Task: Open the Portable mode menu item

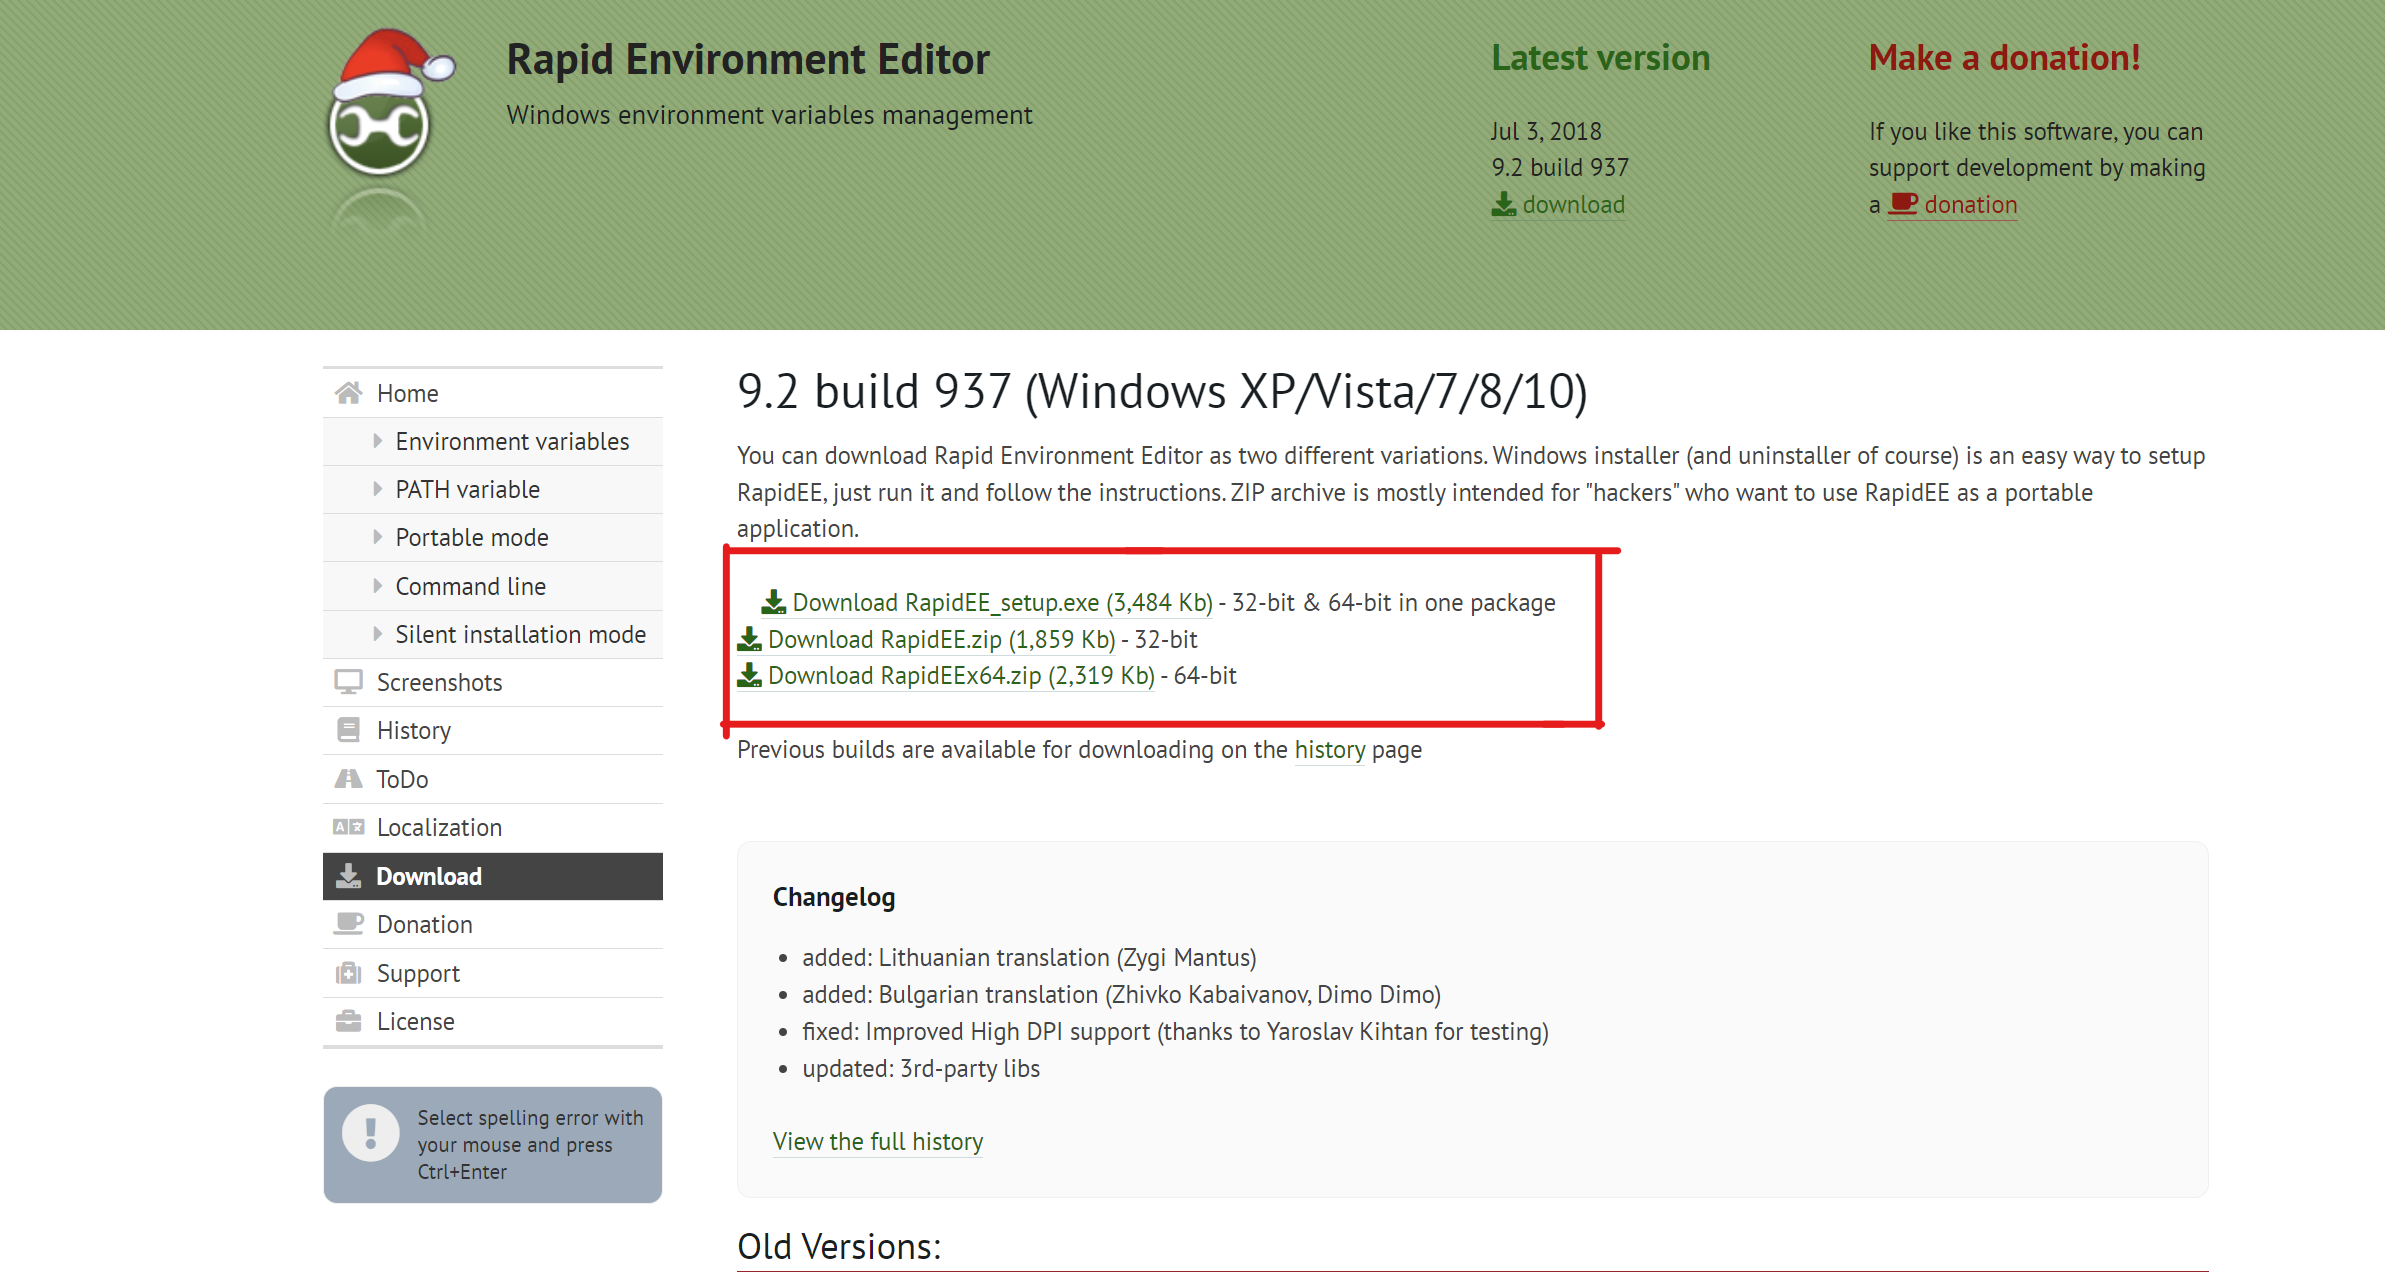Action: coord(471,537)
